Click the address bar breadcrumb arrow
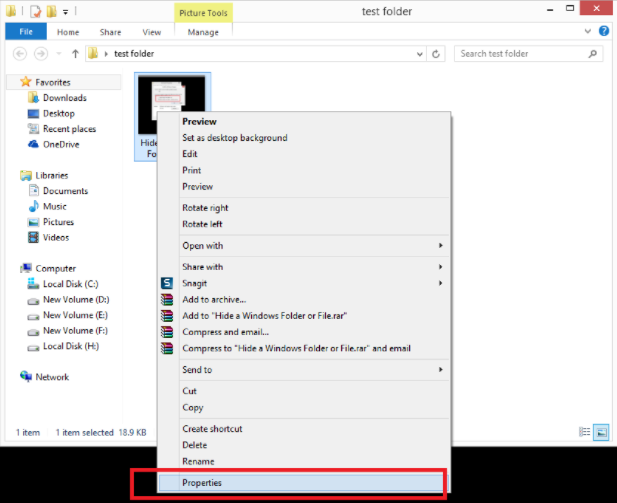Image resolution: width=617 pixels, height=503 pixels. pos(106,54)
